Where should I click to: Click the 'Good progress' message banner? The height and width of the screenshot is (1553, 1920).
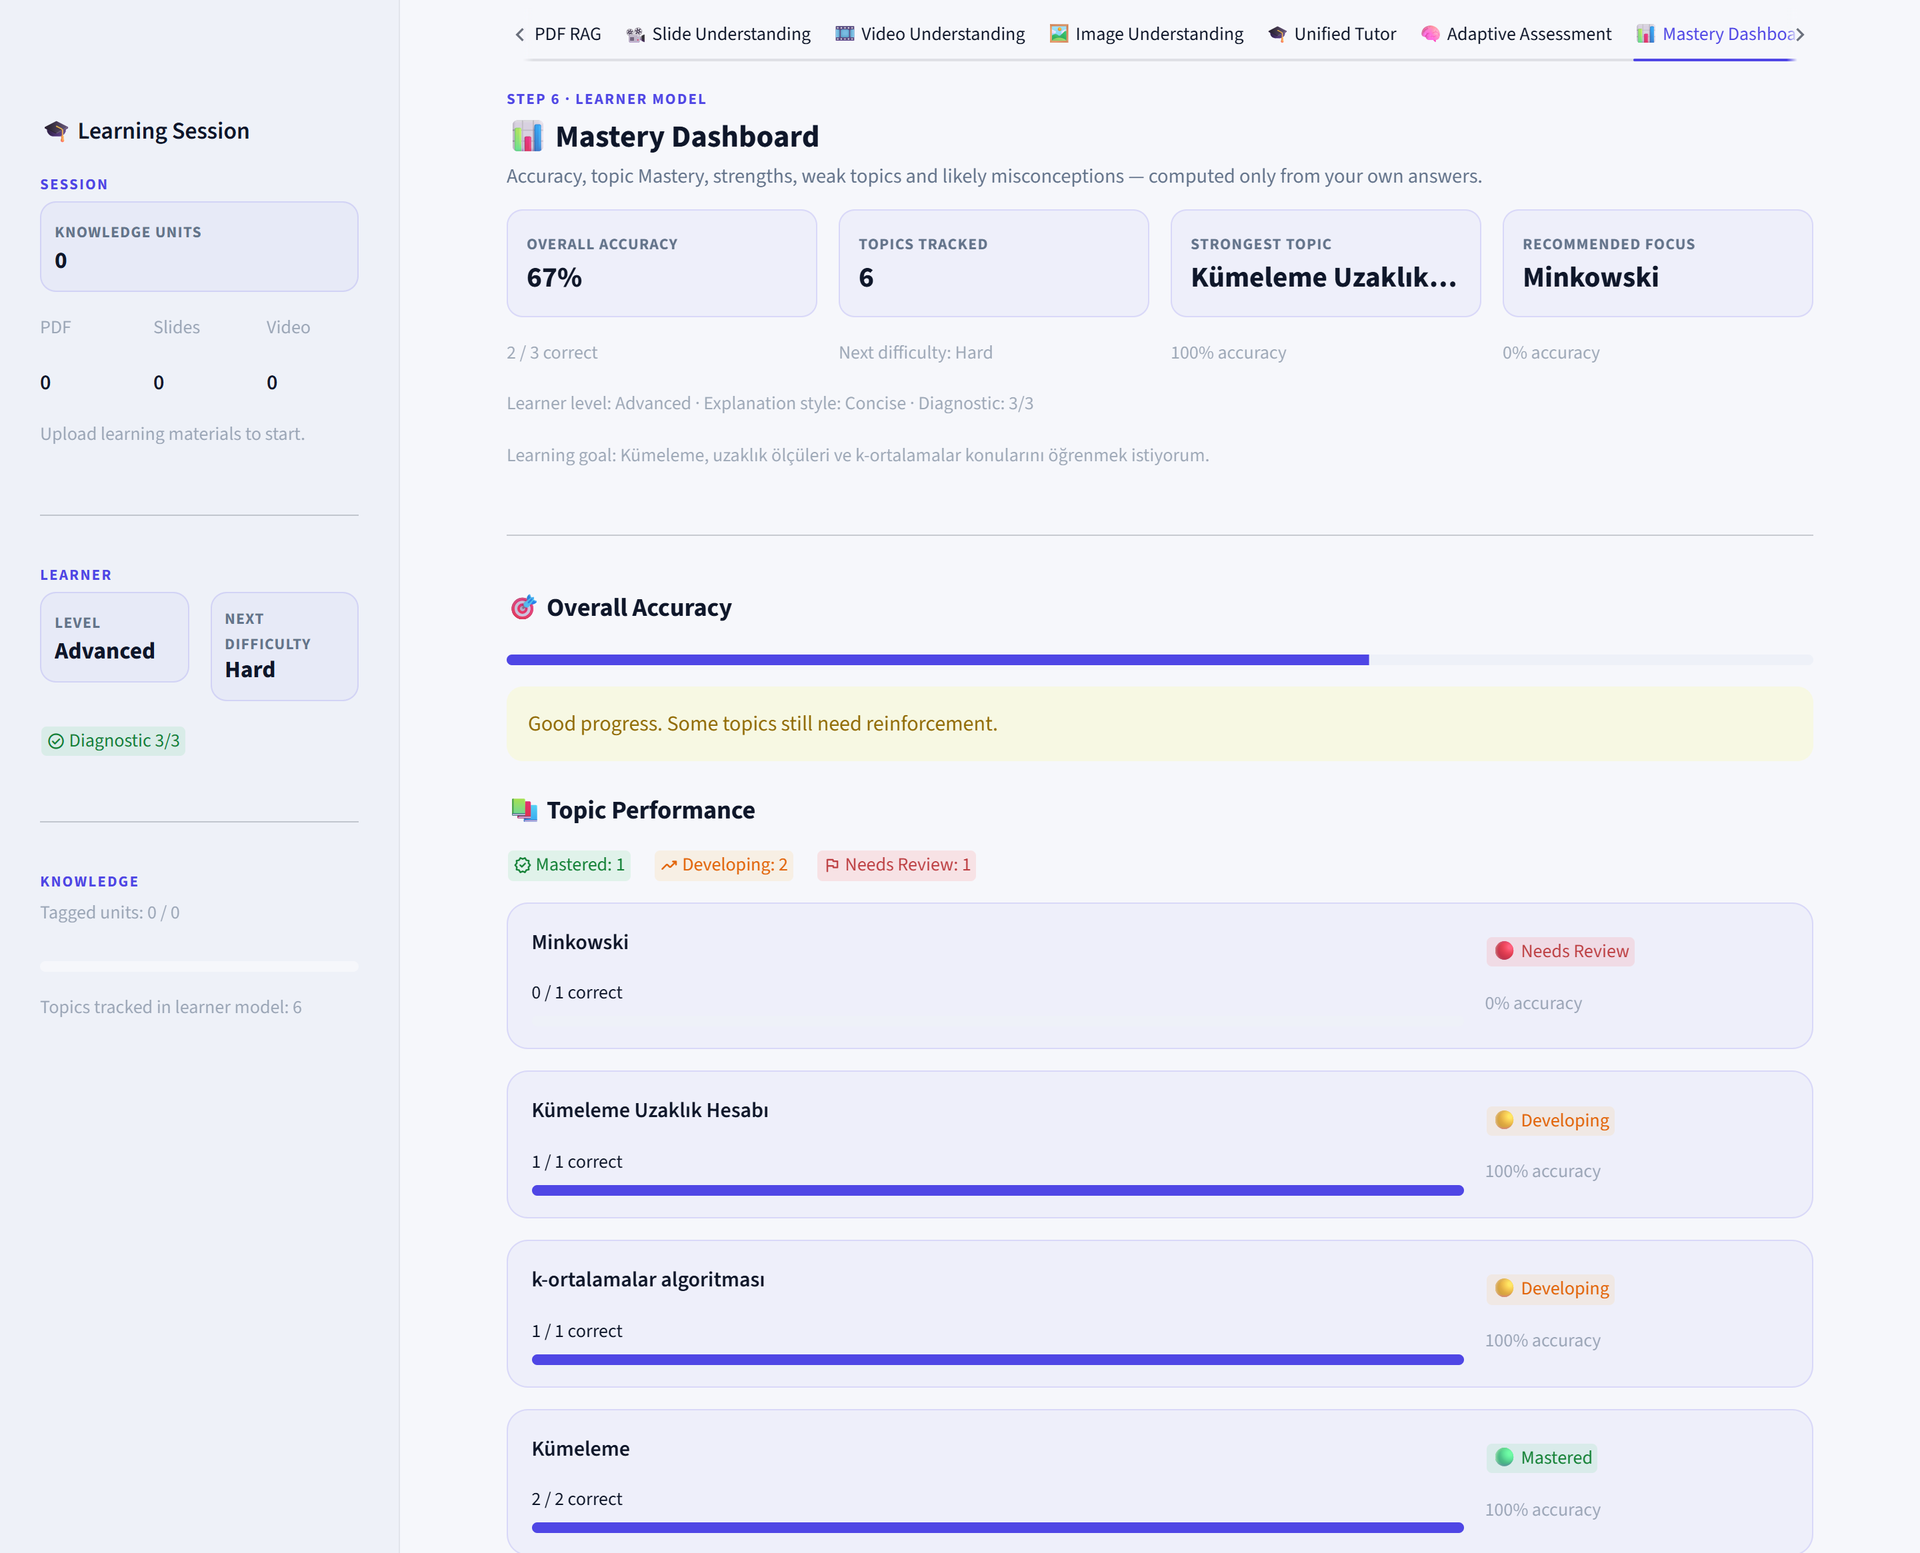tap(1159, 724)
